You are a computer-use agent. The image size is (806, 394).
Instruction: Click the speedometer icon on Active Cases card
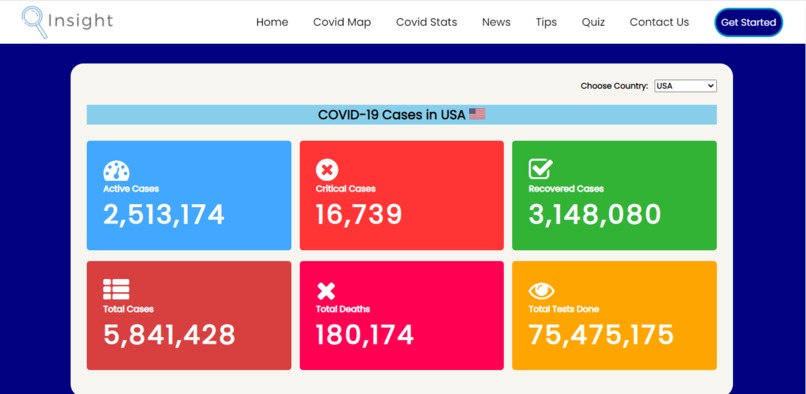(x=116, y=170)
